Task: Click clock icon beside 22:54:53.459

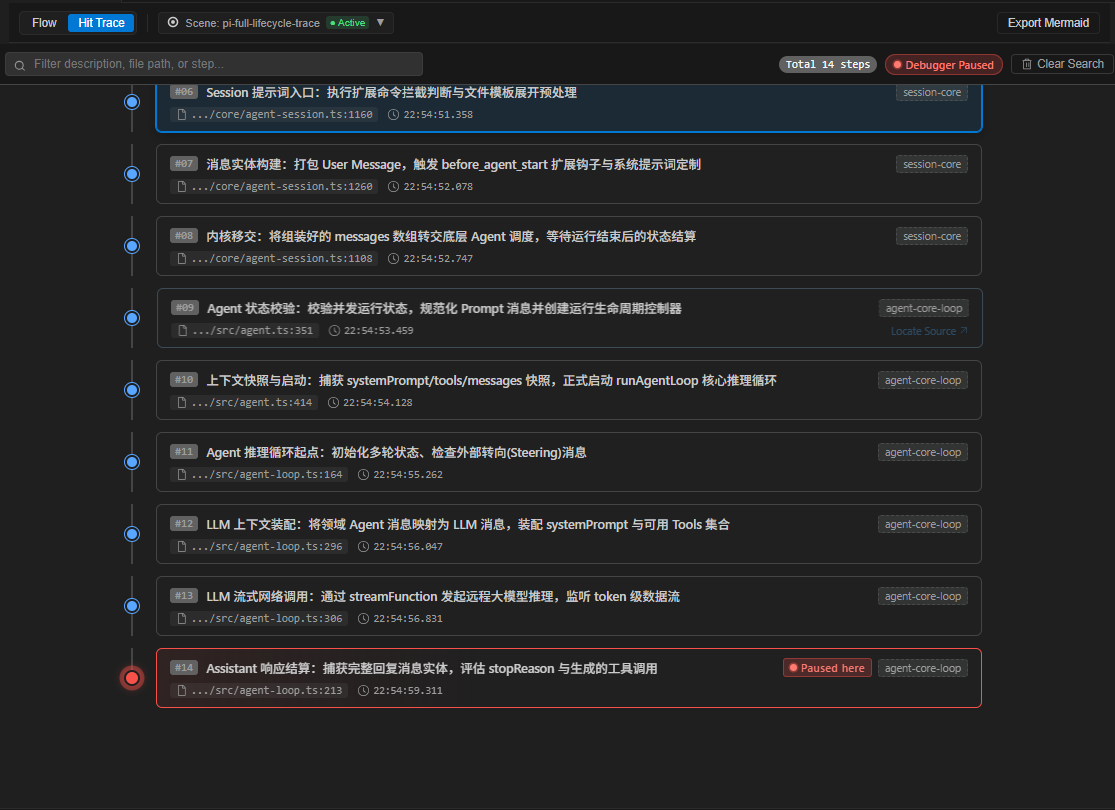Action: 334,331
